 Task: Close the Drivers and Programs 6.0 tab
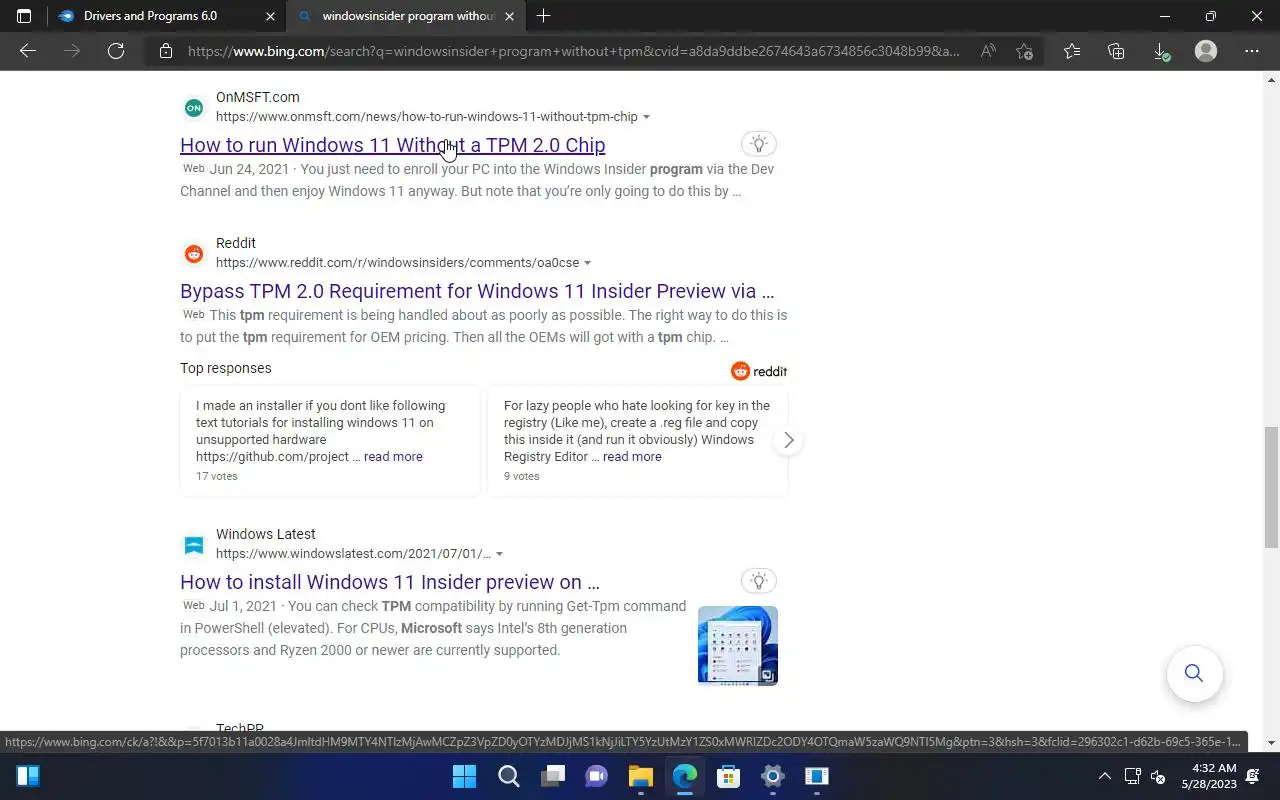point(270,16)
